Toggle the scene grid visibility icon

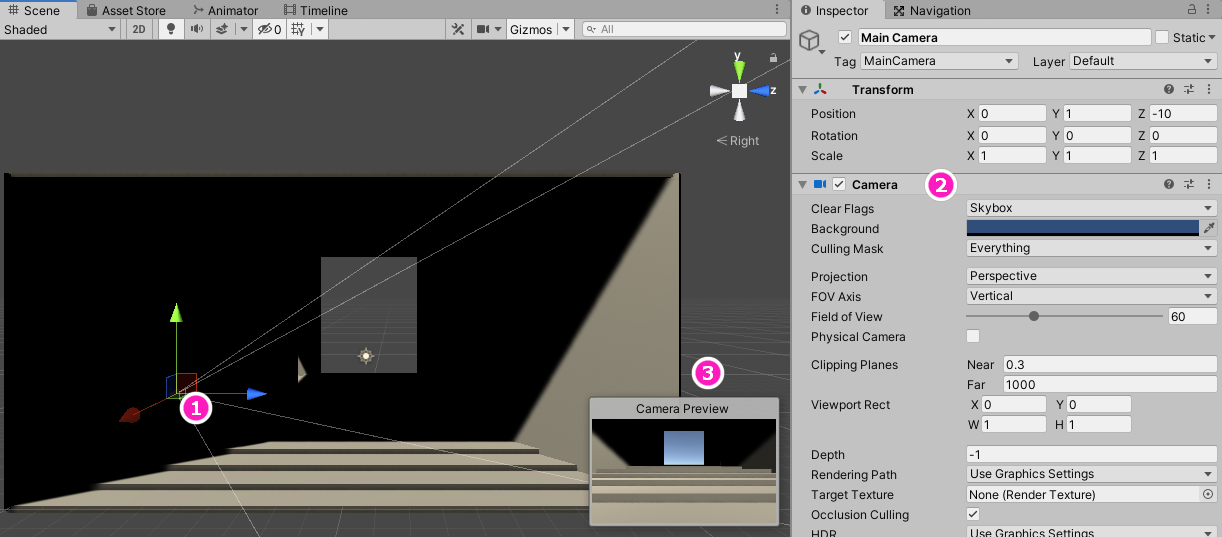coord(299,29)
